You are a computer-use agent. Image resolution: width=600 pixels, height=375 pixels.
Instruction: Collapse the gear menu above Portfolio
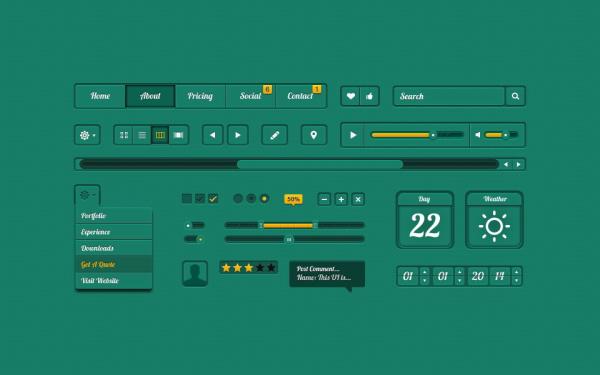(x=87, y=195)
